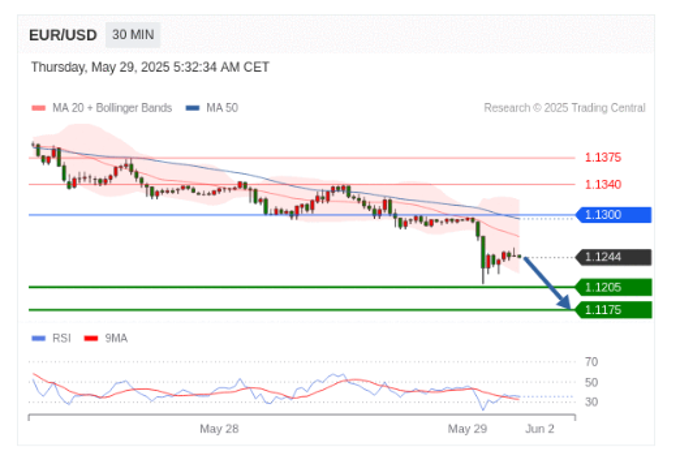Click the chart timestamp Thursday, May 29, 2025
The height and width of the screenshot is (464, 680).
pos(150,67)
